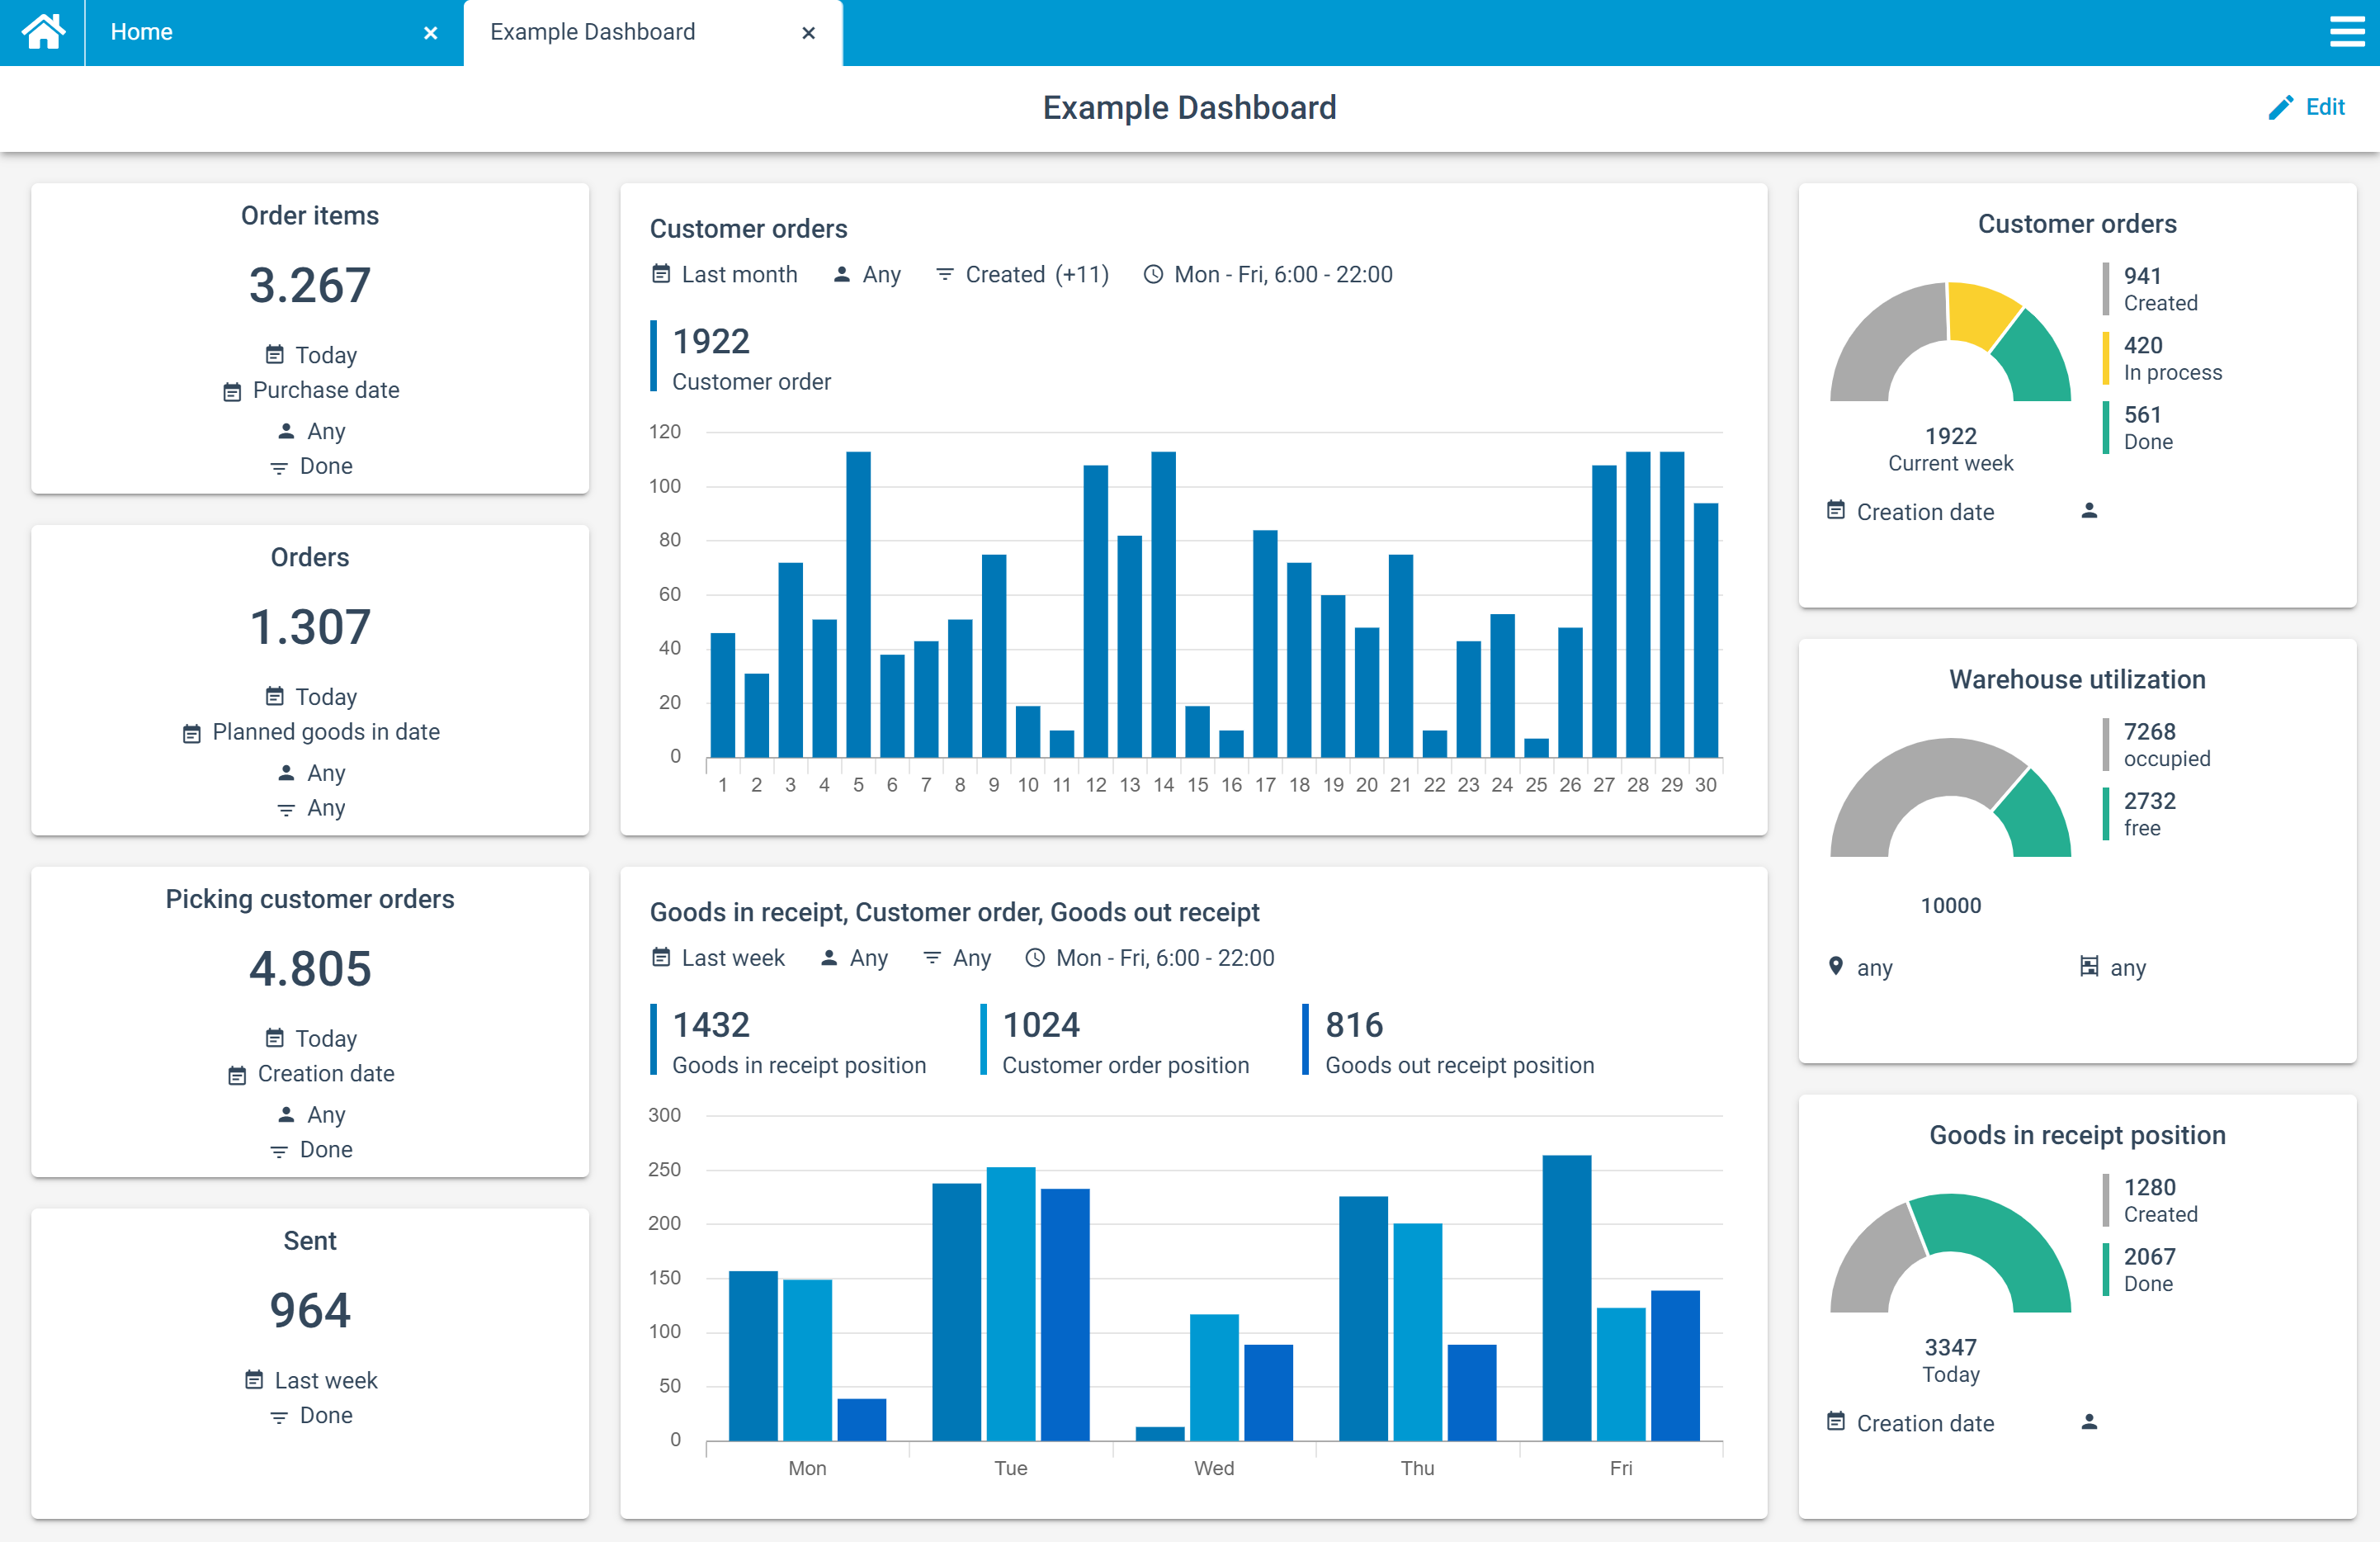Screen dimensions: 2380x1542
Task: Click calendar icon beside Creation date in Customer orders gauge
Action: click(x=1836, y=511)
